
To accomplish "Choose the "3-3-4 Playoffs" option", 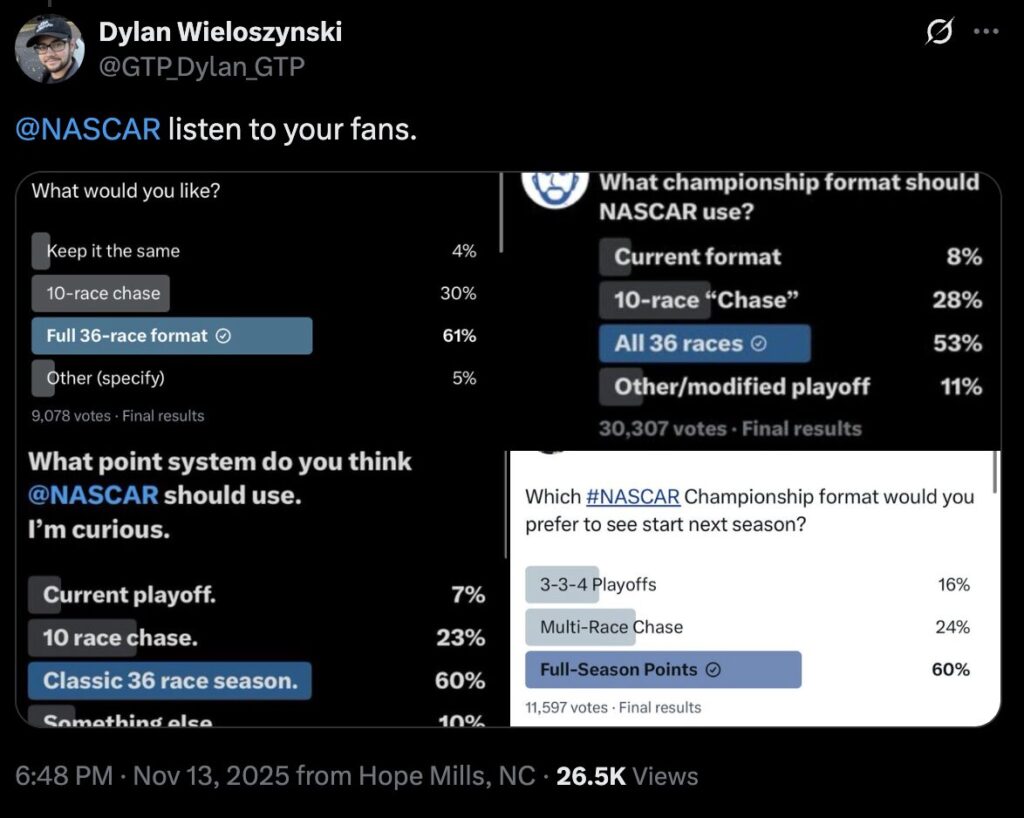I will click(598, 585).
